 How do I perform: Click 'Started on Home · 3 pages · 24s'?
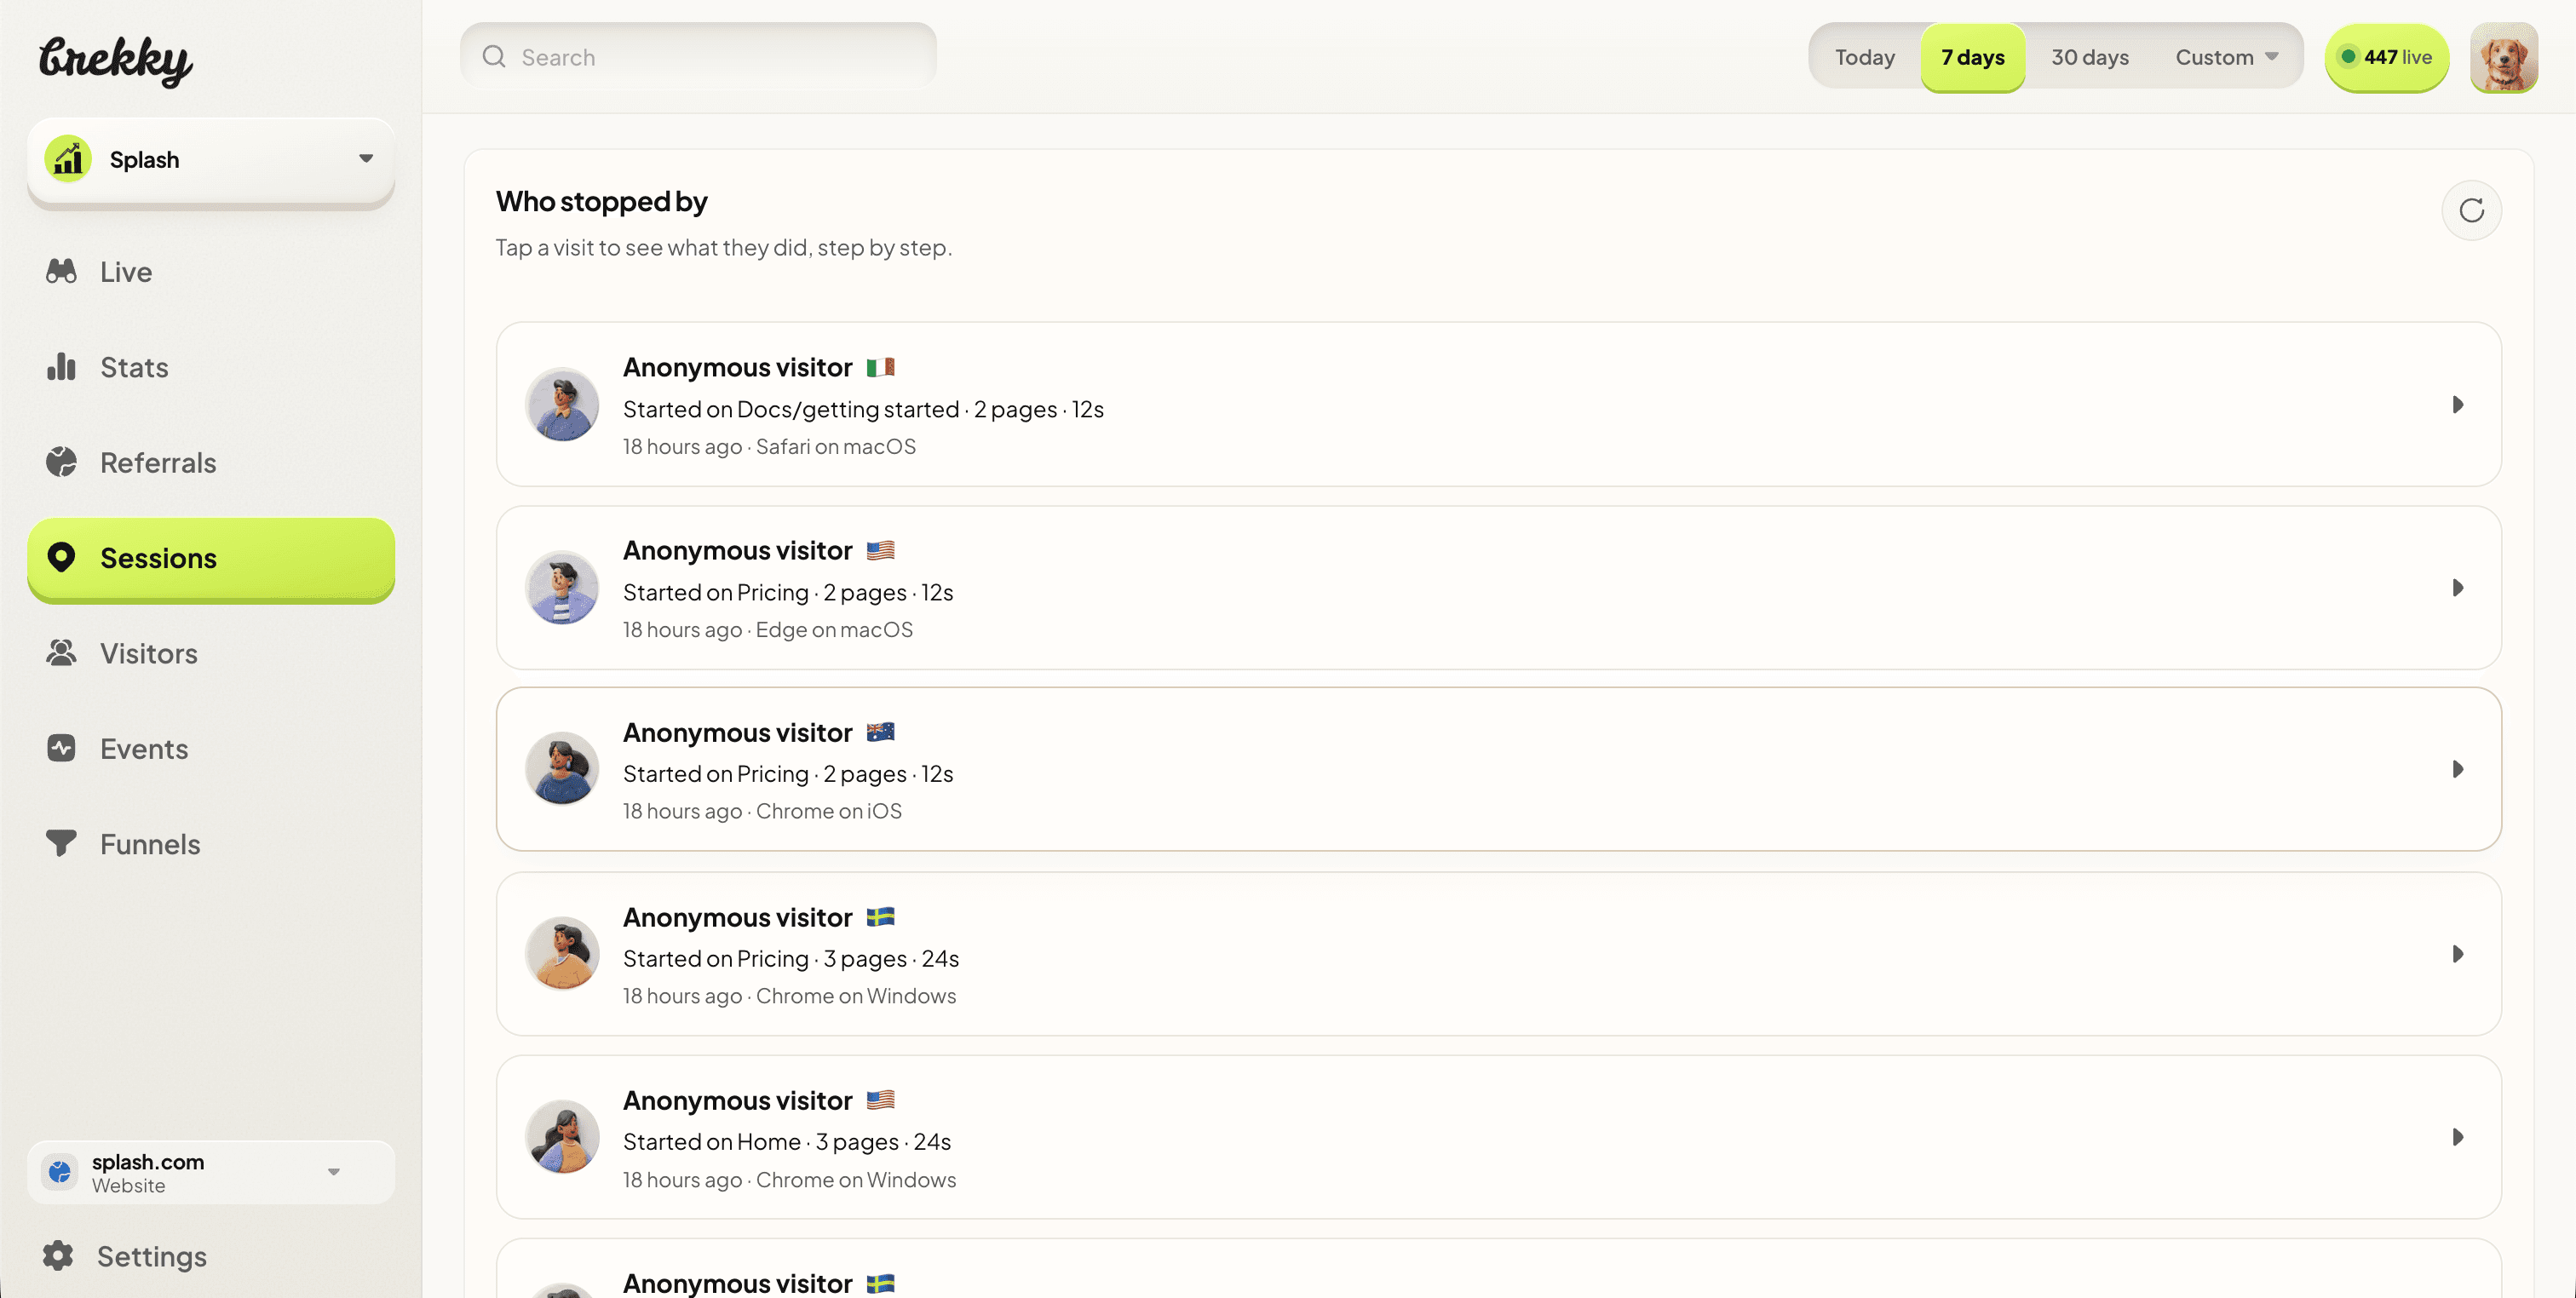787,1141
